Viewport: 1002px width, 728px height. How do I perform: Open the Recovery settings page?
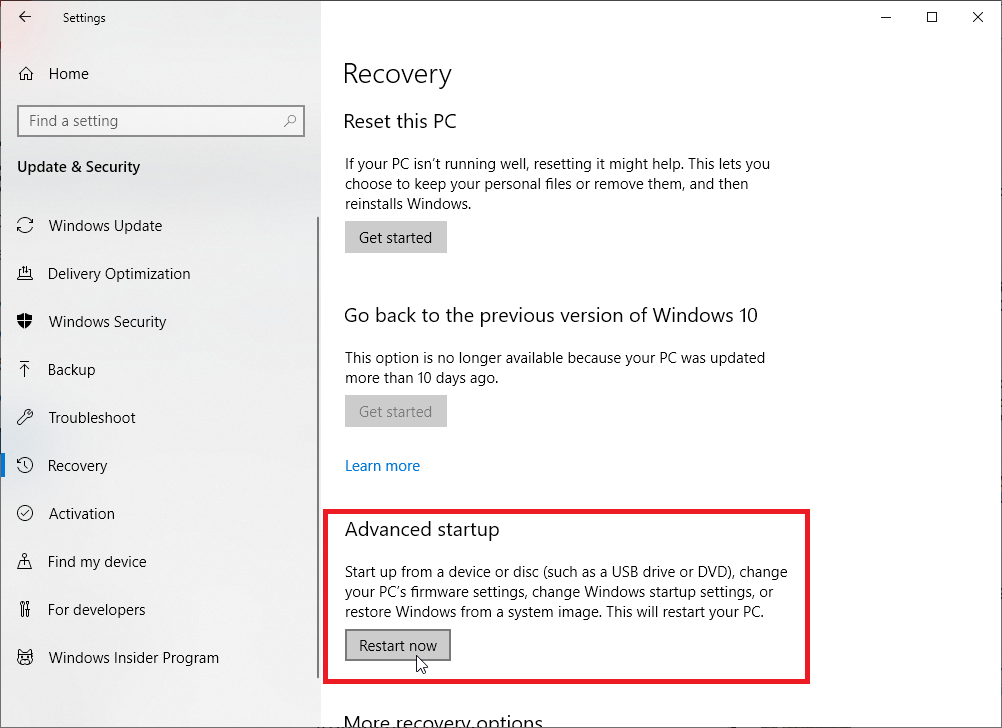pyautogui.click(x=77, y=466)
